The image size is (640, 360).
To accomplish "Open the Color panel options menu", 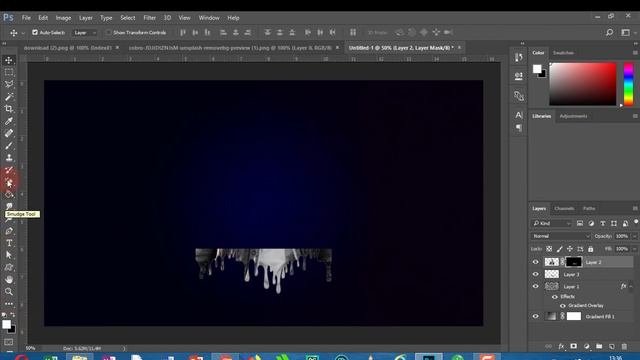I will [635, 53].
